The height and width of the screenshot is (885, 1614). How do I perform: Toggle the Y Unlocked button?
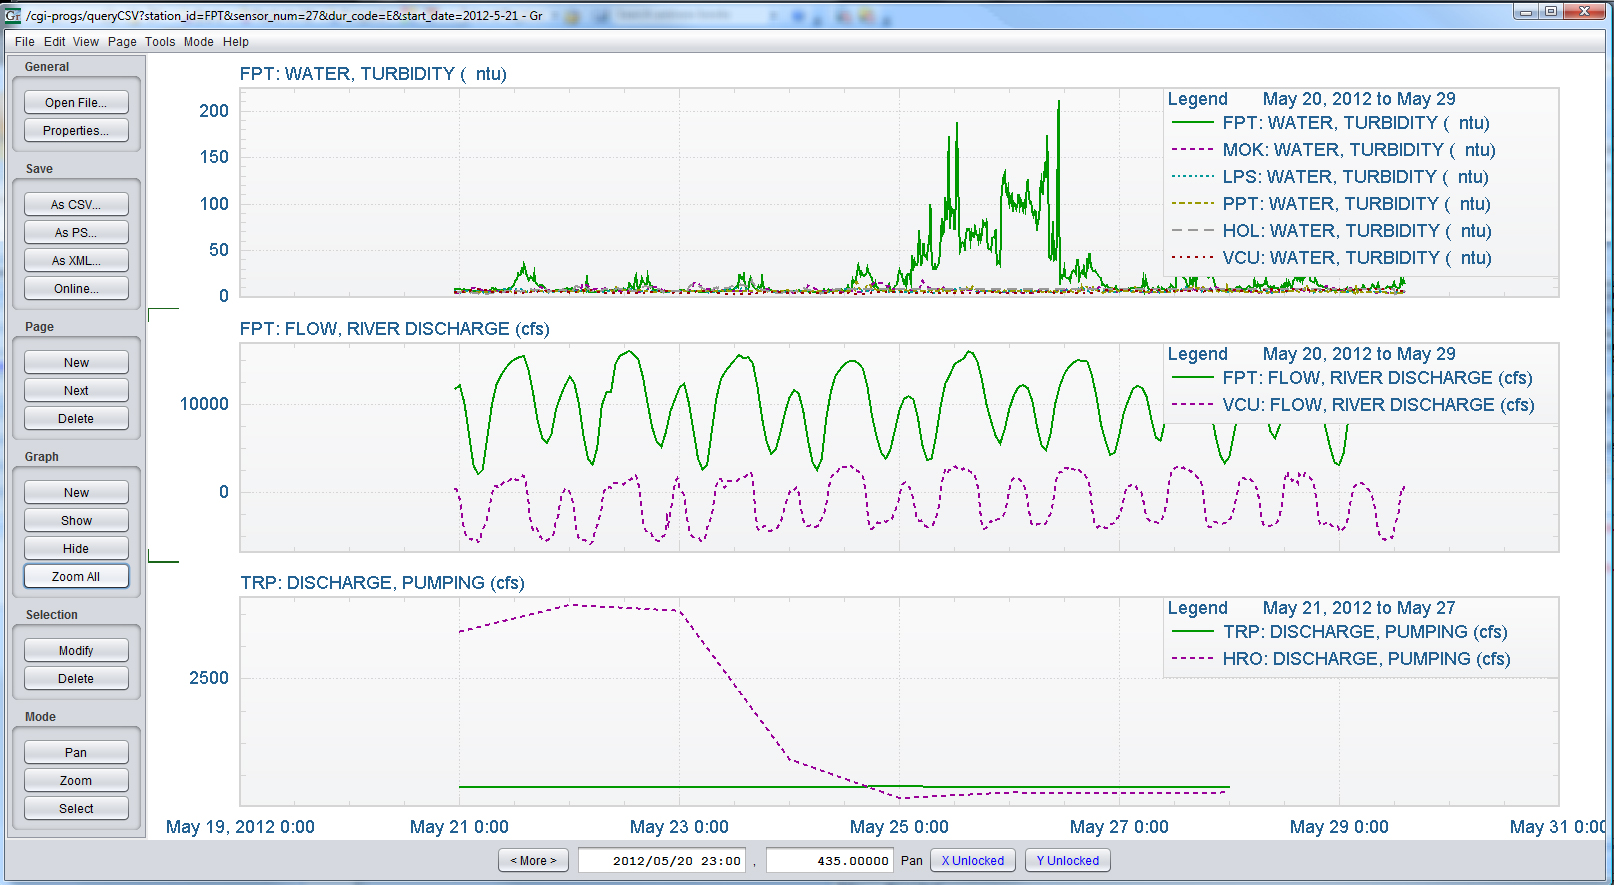click(1068, 861)
